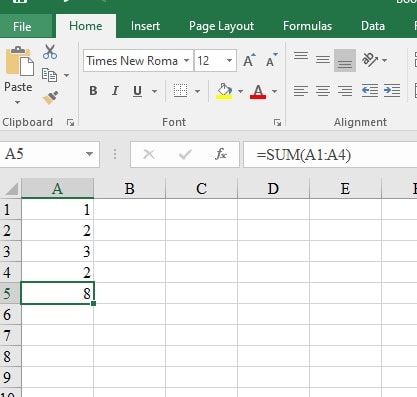This screenshot has width=417, height=397.
Task: Middle align cell contents
Action: click(x=323, y=60)
